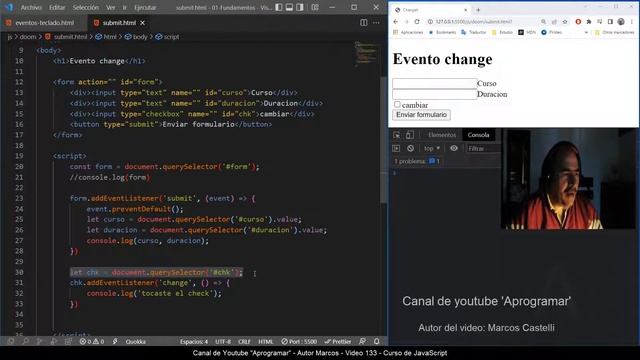Change language mode from HTML

266,342
